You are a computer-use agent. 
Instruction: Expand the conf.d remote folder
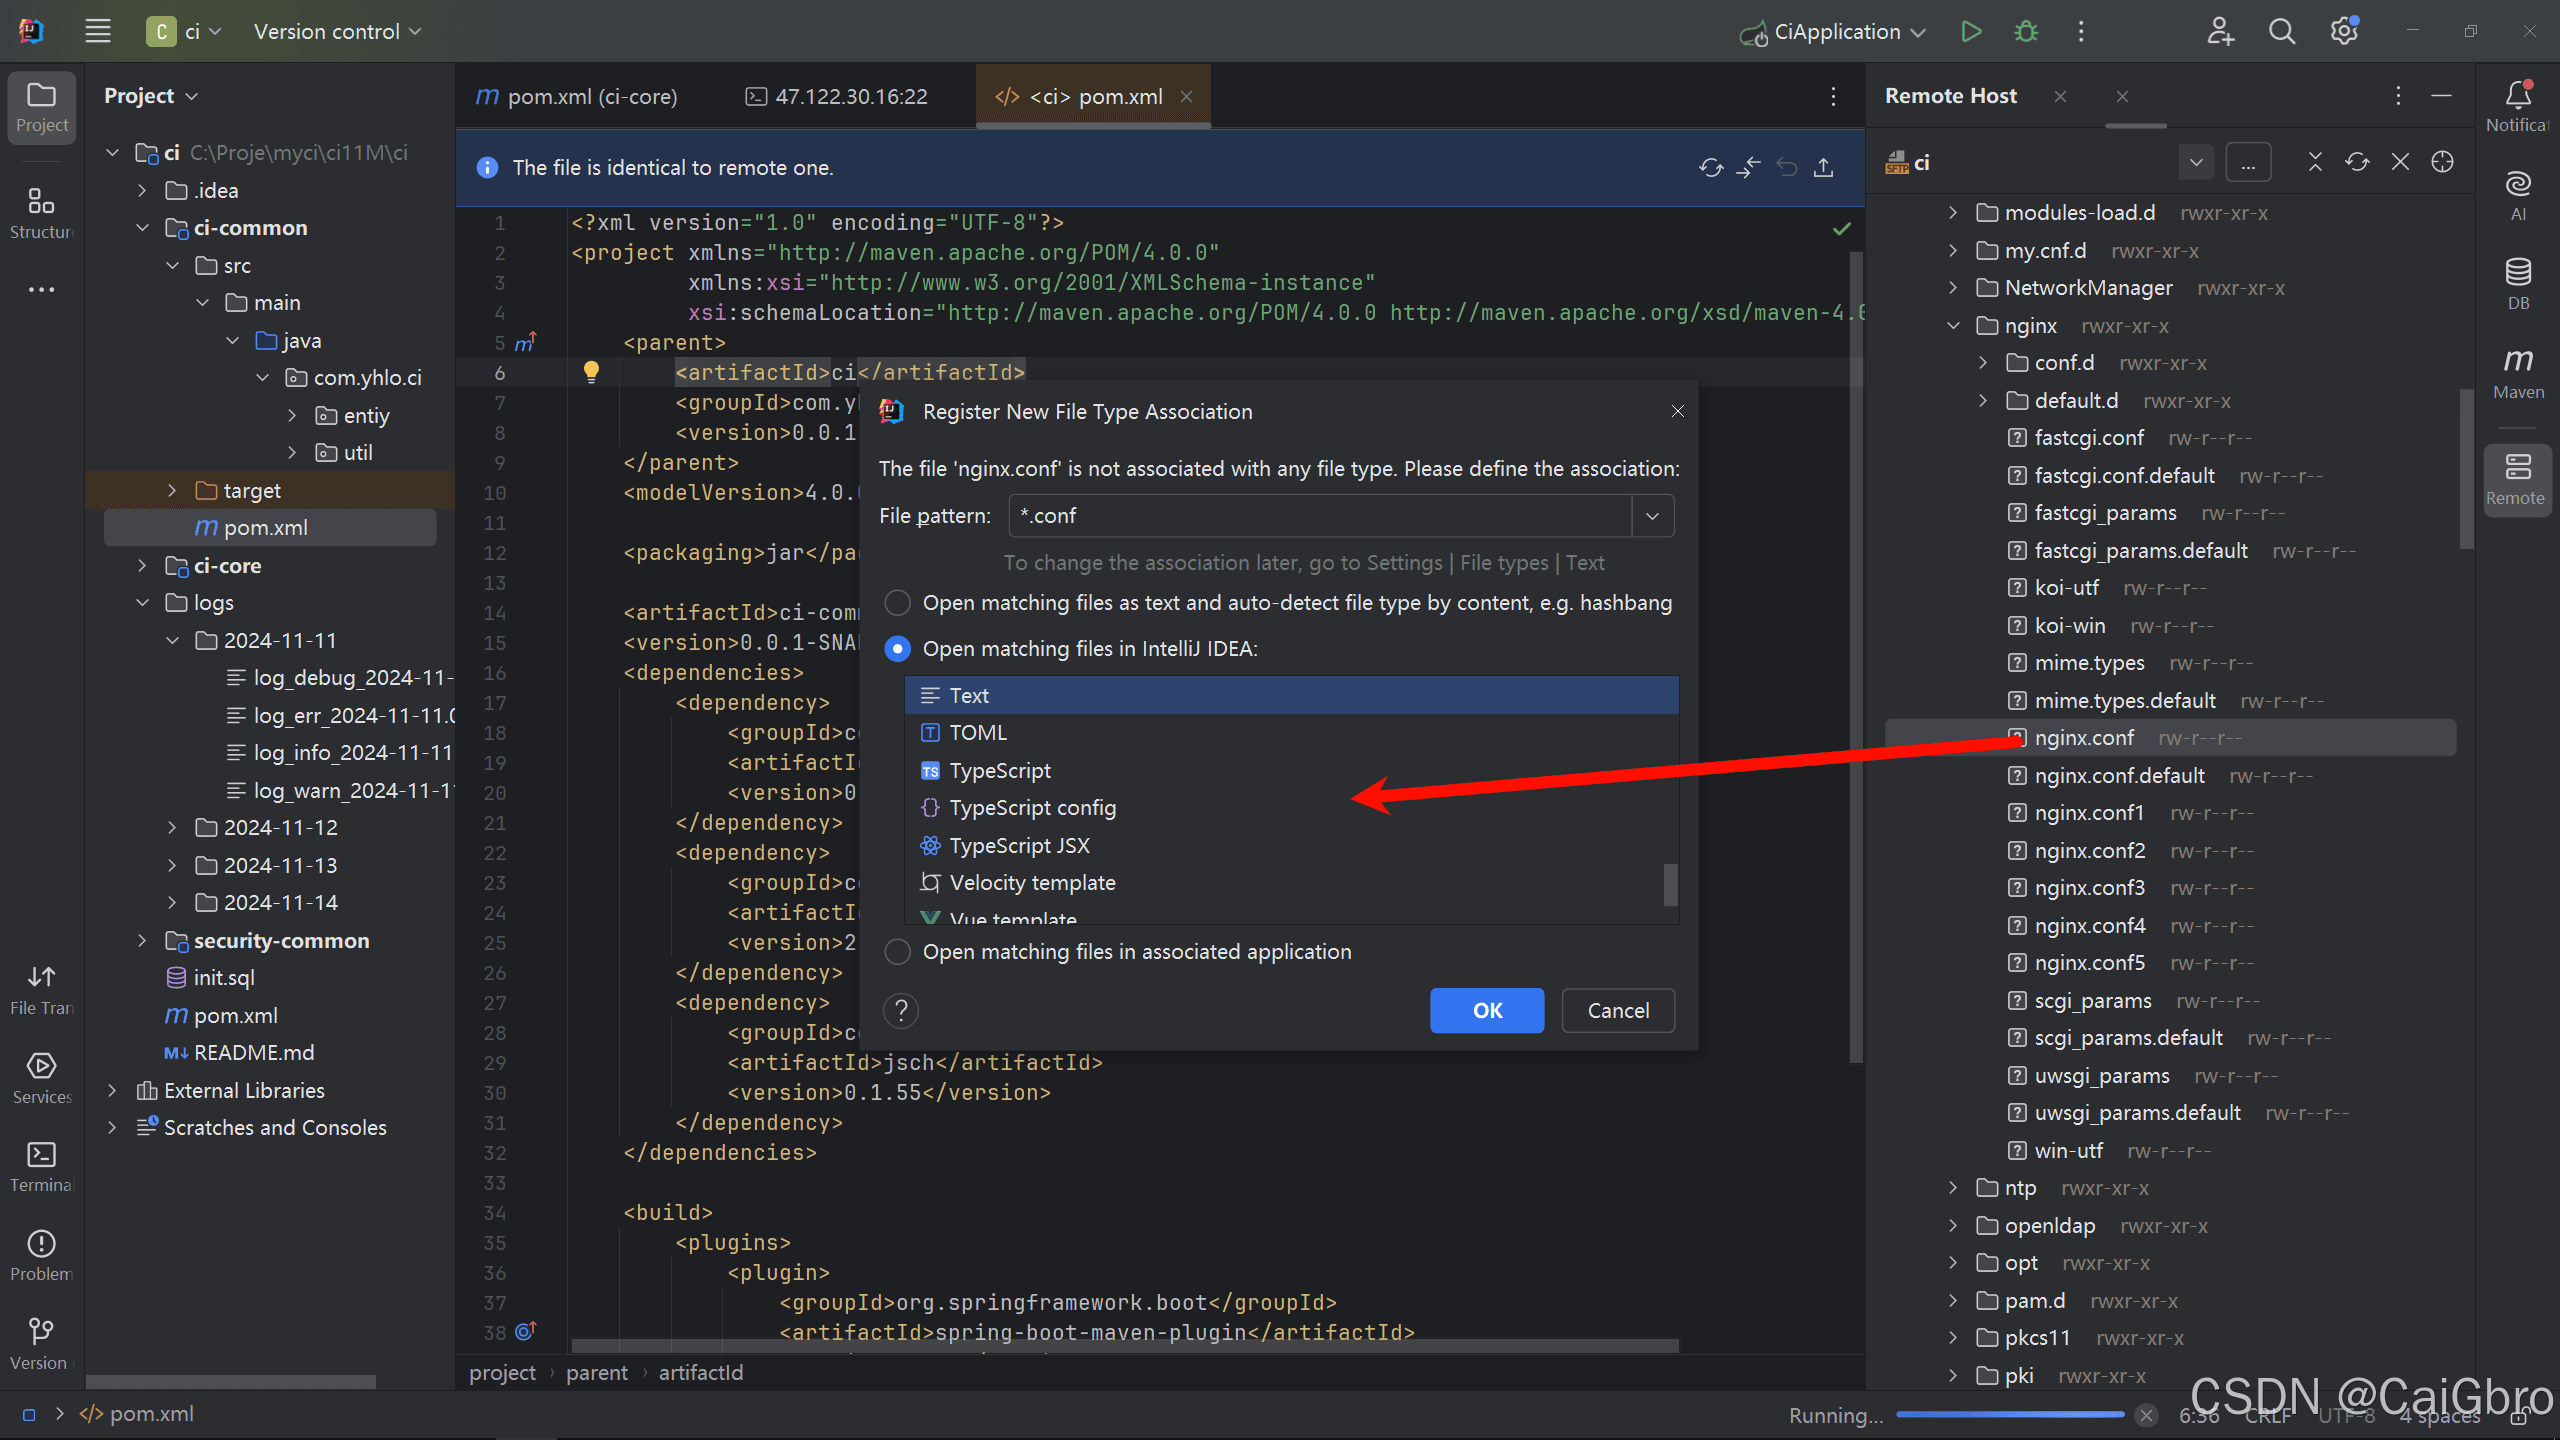click(1983, 363)
